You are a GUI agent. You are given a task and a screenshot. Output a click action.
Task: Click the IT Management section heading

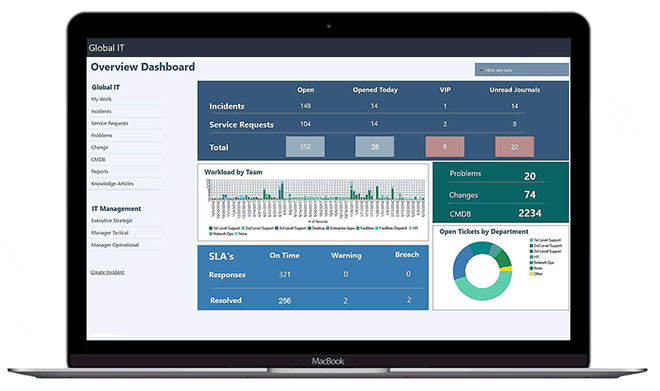pos(116,209)
